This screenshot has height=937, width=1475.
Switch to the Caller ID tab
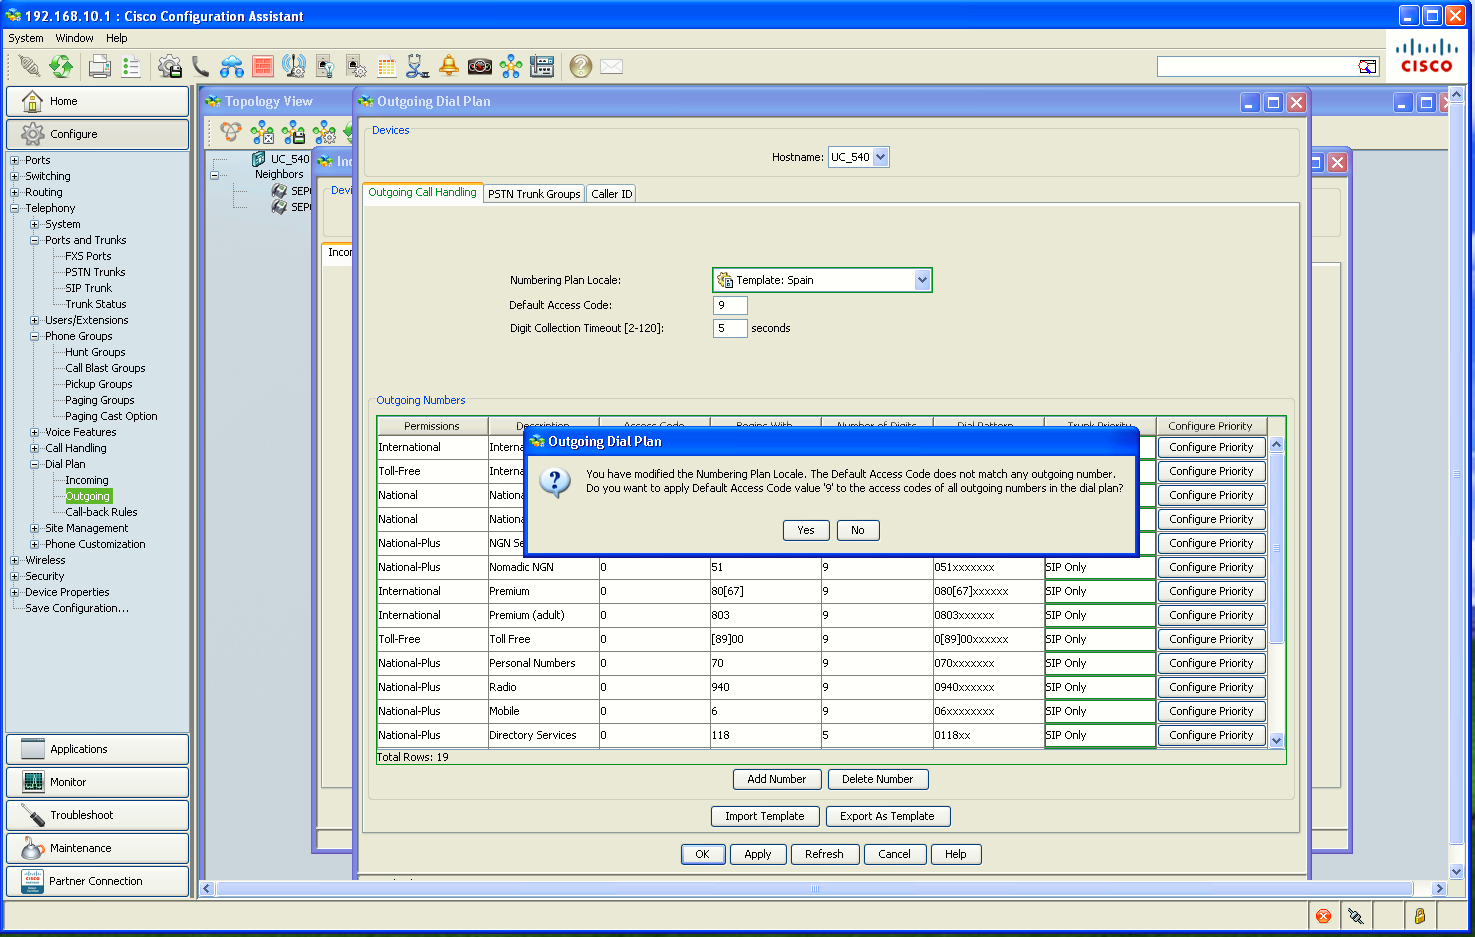(x=611, y=194)
